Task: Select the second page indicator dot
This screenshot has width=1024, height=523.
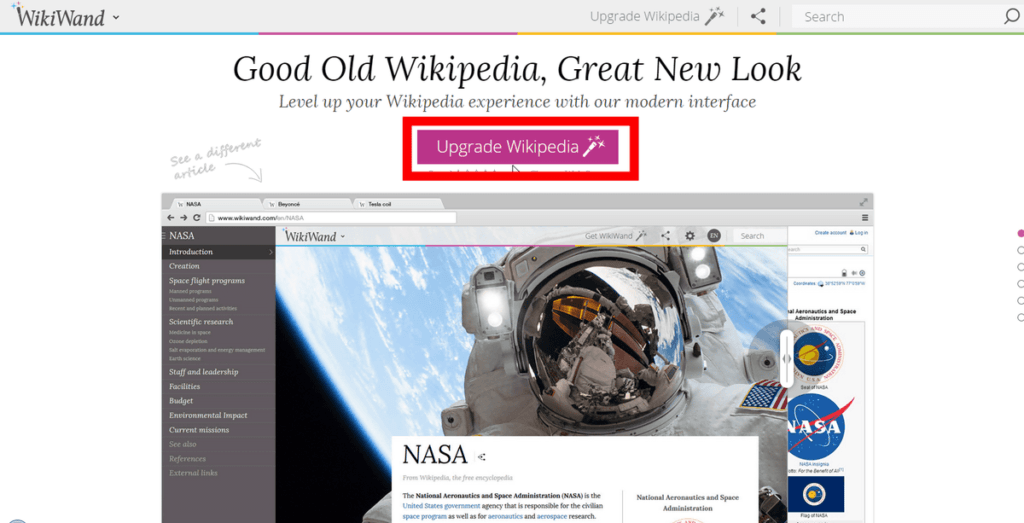Action: pos(1020,250)
